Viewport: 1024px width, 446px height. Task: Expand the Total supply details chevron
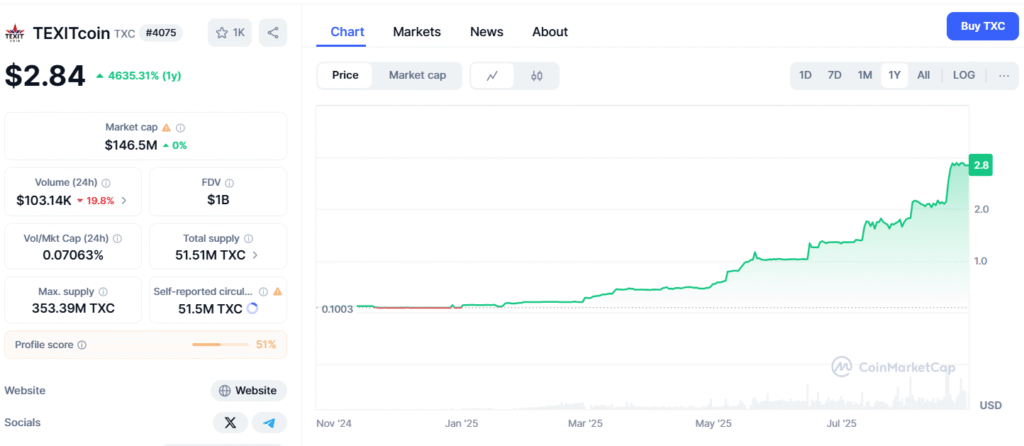point(255,255)
